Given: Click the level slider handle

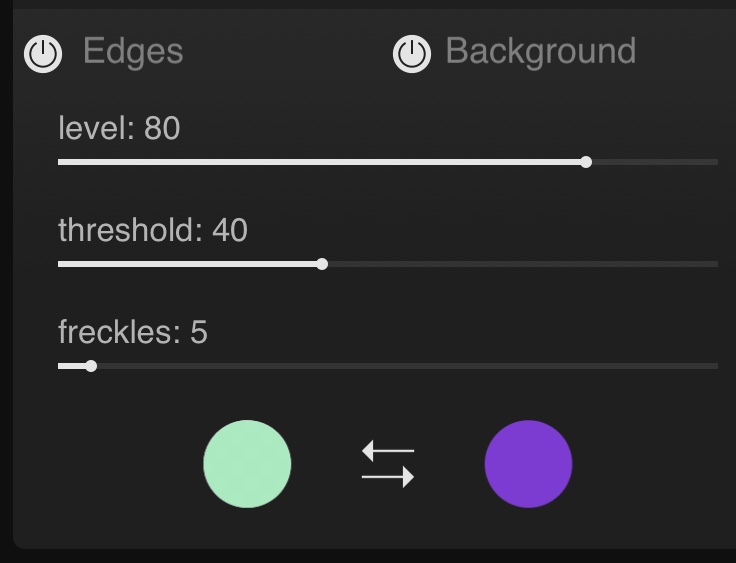Looking at the screenshot, I should pyautogui.click(x=586, y=162).
